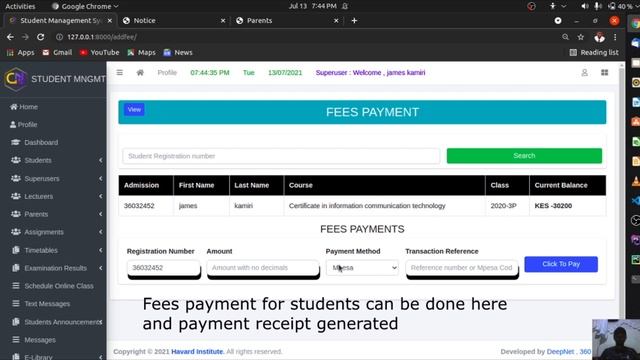Viewport: 640px width, 360px height.
Task: Focus the Amount input field
Action: pos(263,268)
